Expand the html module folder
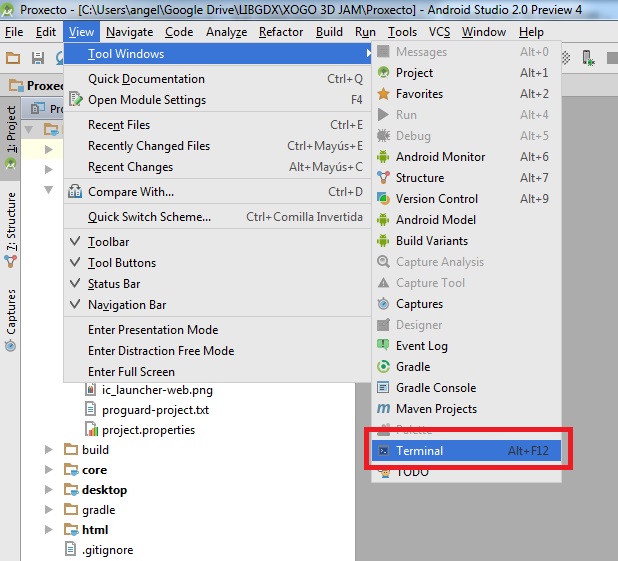The height and width of the screenshot is (561, 618). pos(48,529)
